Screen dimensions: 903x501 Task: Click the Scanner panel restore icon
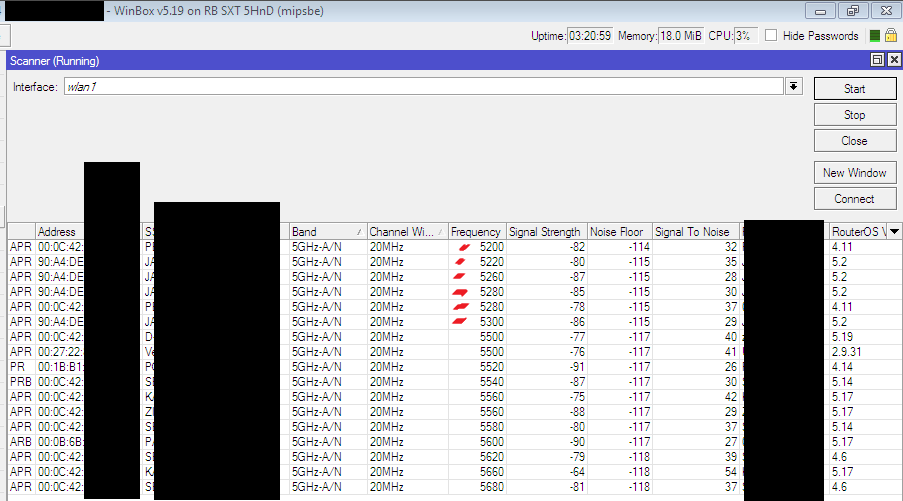[x=877, y=60]
